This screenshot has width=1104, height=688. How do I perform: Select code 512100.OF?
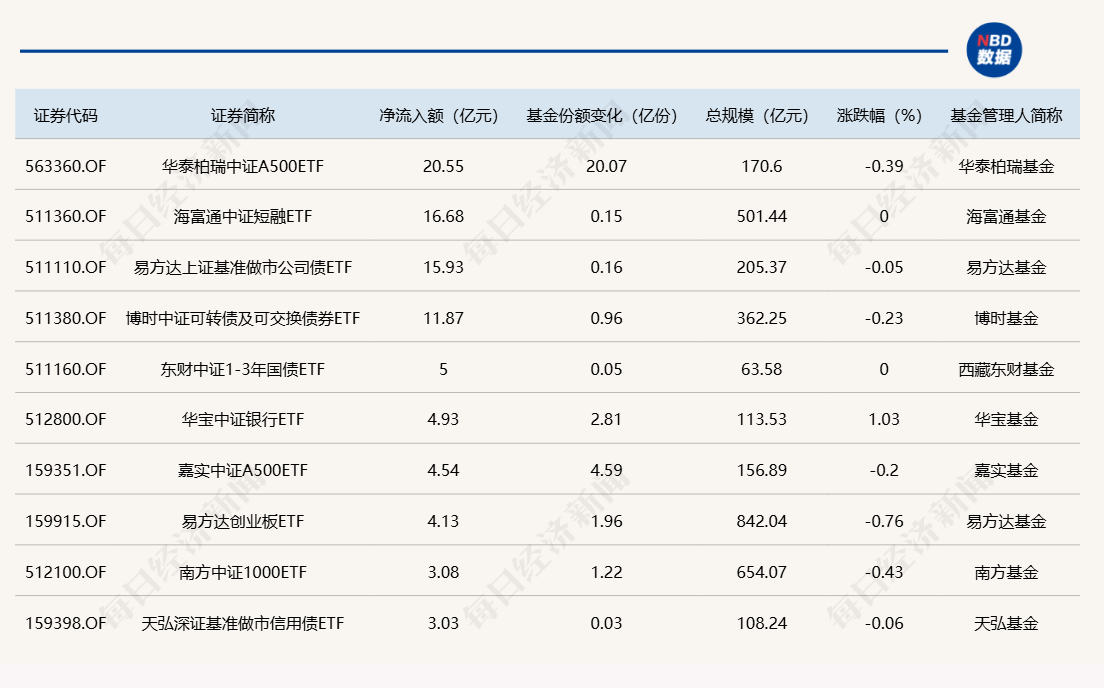(x=65, y=572)
